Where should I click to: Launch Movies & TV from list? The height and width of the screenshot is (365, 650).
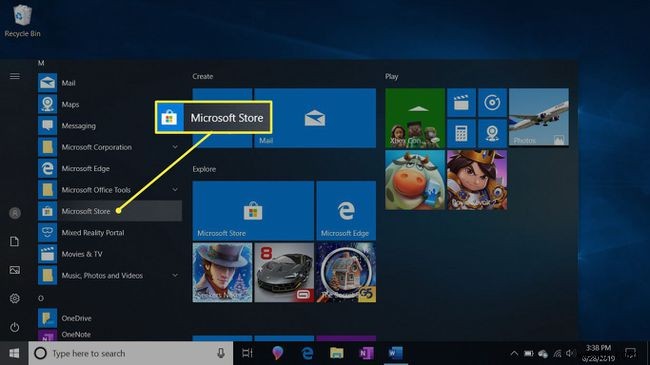pos(110,254)
